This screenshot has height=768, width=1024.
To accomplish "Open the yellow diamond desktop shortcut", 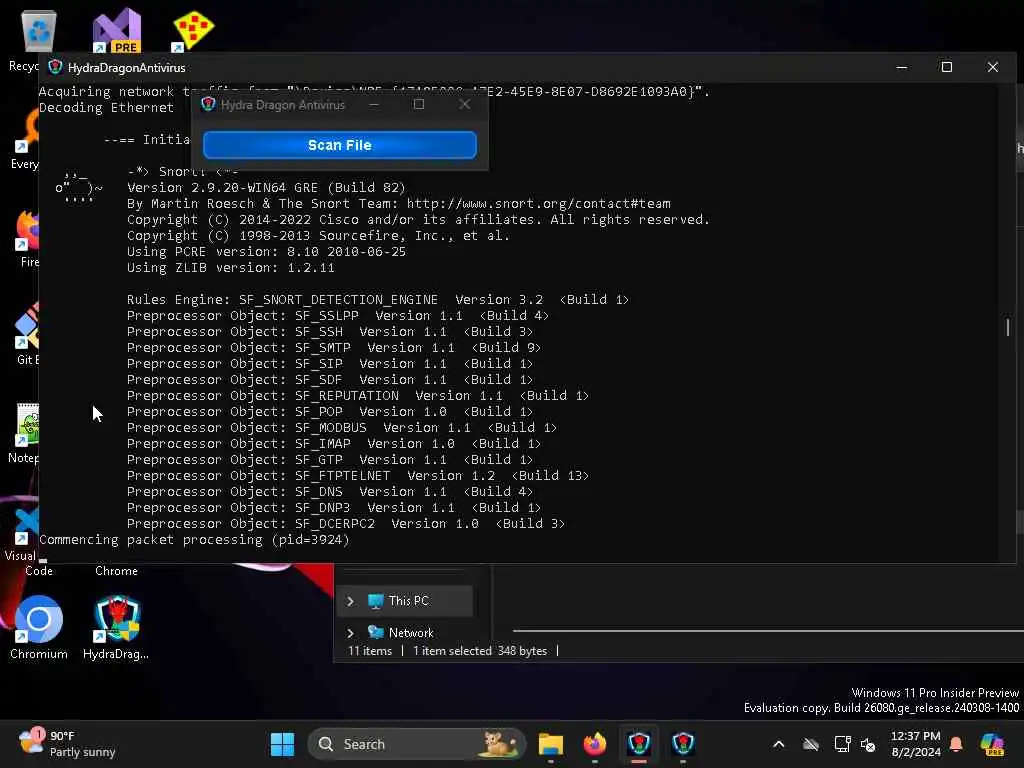I will [193, 30].
